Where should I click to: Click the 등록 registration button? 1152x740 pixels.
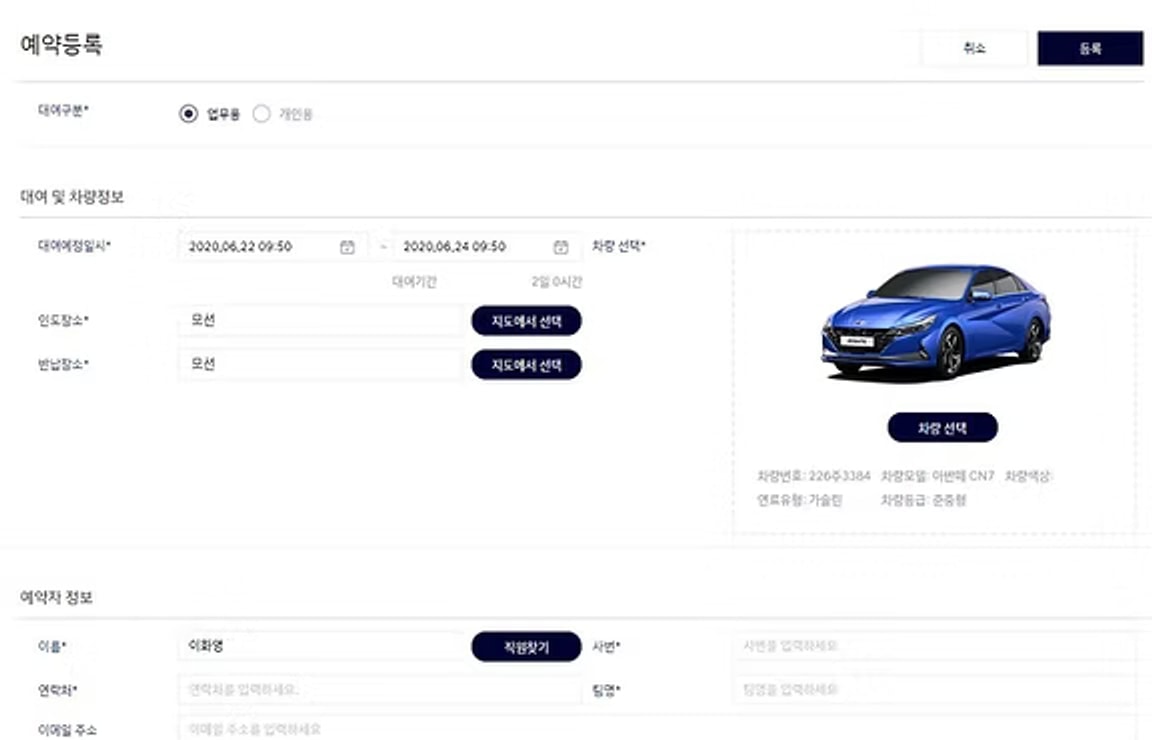coord(1091,47)
